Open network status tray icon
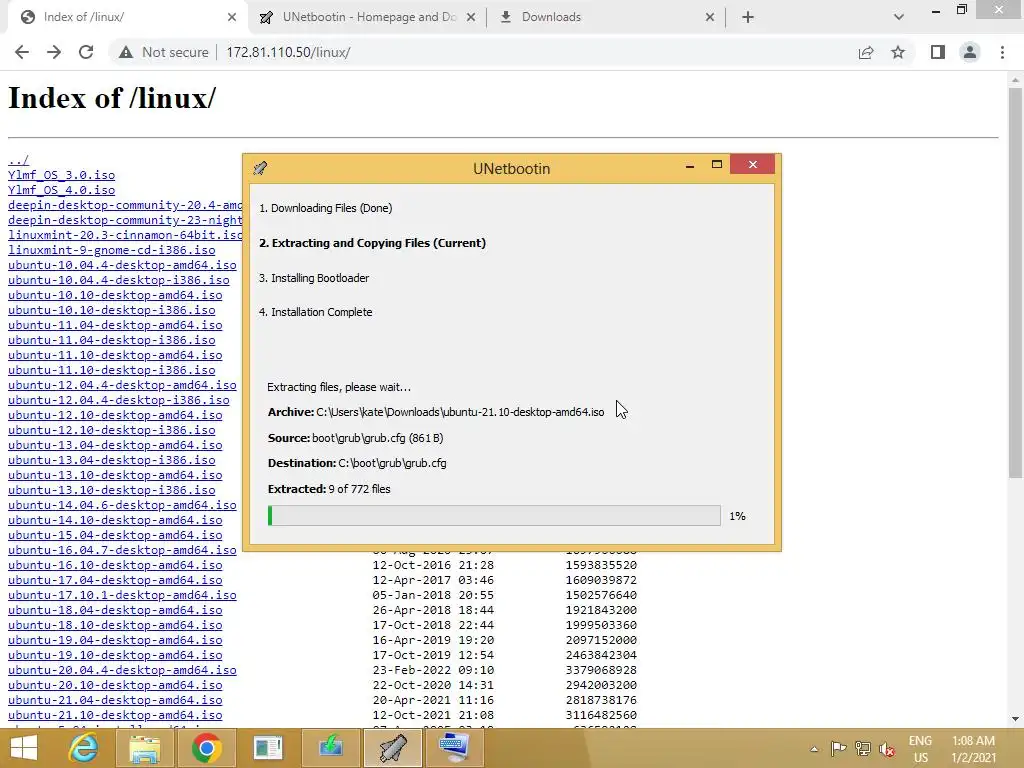 tap(863, 749)
